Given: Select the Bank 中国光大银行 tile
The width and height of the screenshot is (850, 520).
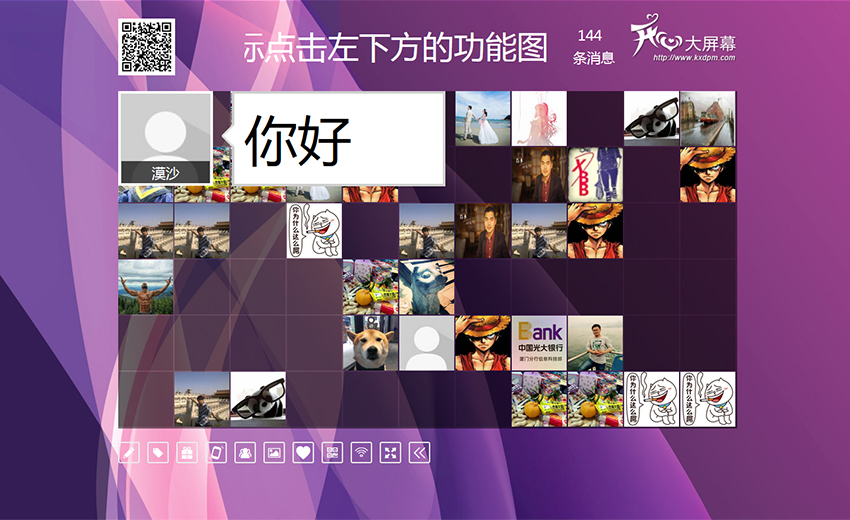Looking at the screenshot, I should 539,344.
